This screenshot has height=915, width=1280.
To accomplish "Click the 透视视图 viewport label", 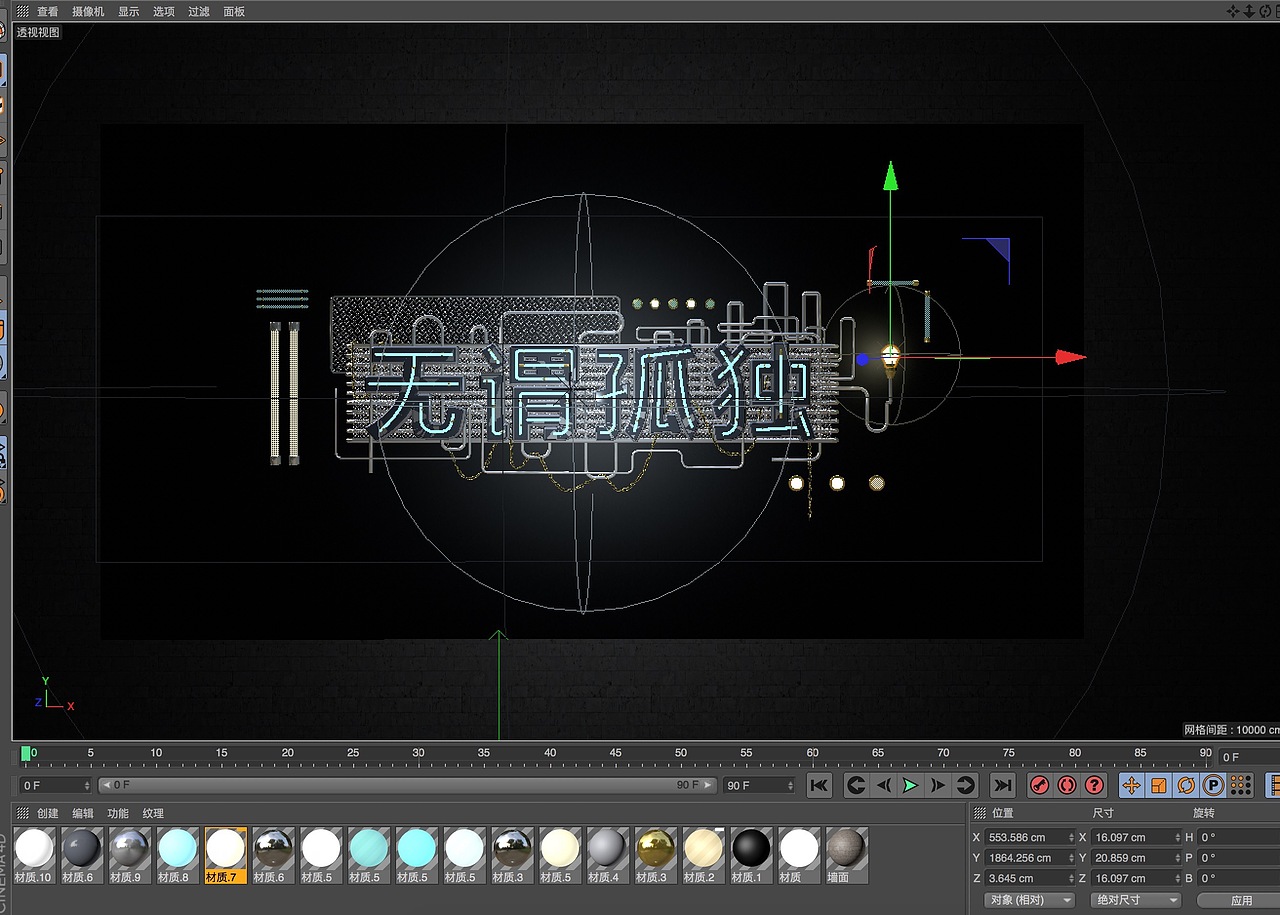I will [x=38, y=31].
